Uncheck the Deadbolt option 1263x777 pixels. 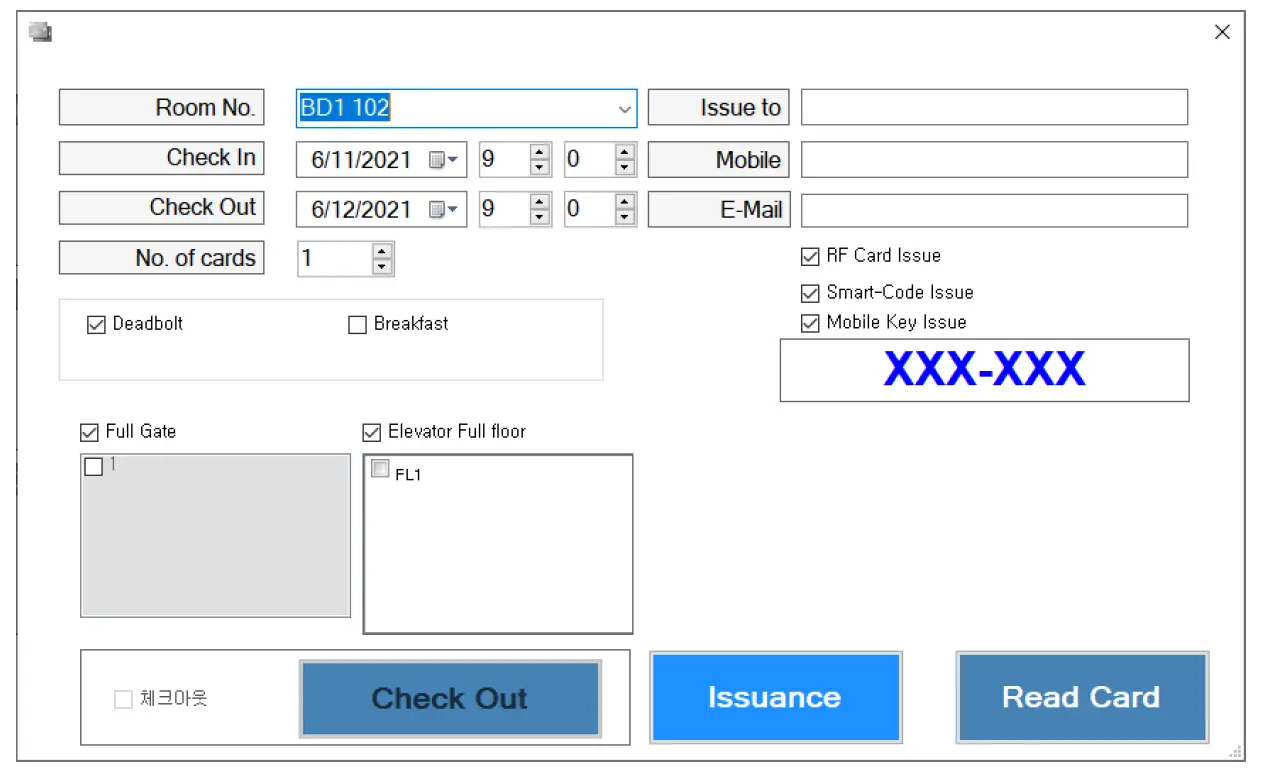pyautogui.click(x=97, y=325)
